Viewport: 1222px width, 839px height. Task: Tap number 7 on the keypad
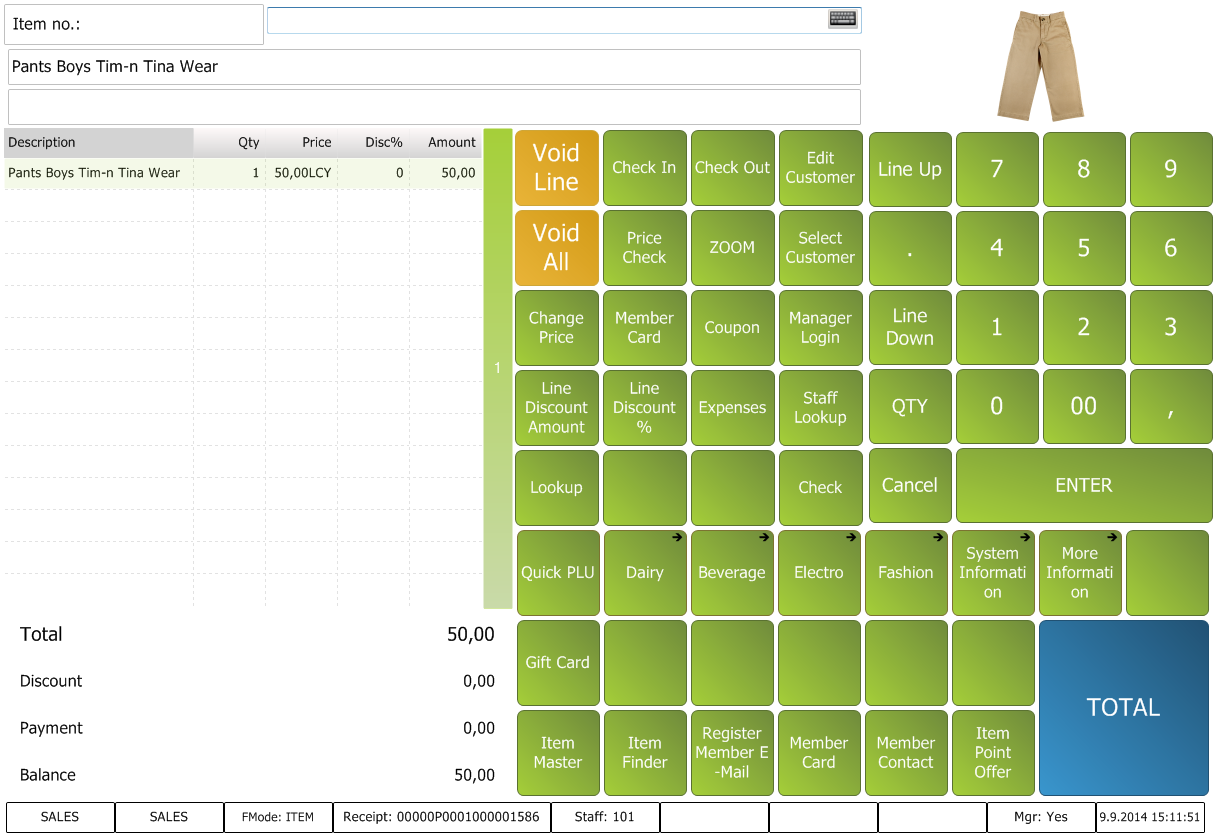point(996,169)
